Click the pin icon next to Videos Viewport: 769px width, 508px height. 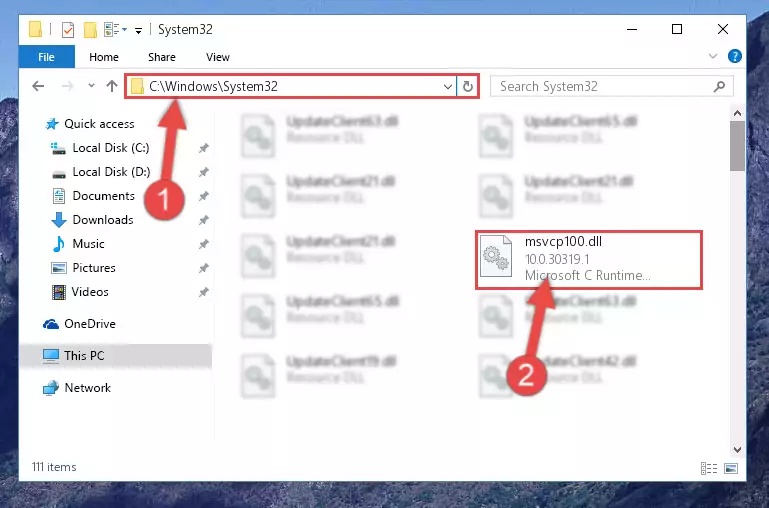tap(204, 292)
